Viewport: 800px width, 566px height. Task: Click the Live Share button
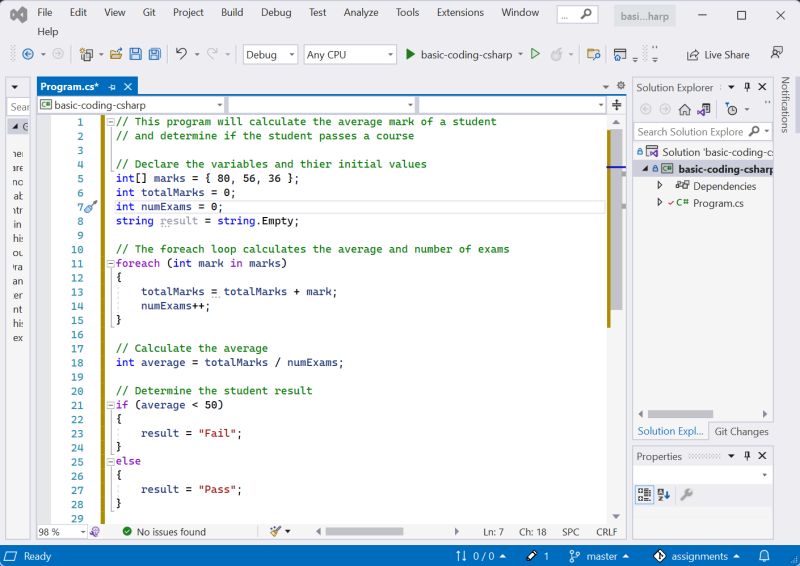point(717,55)
